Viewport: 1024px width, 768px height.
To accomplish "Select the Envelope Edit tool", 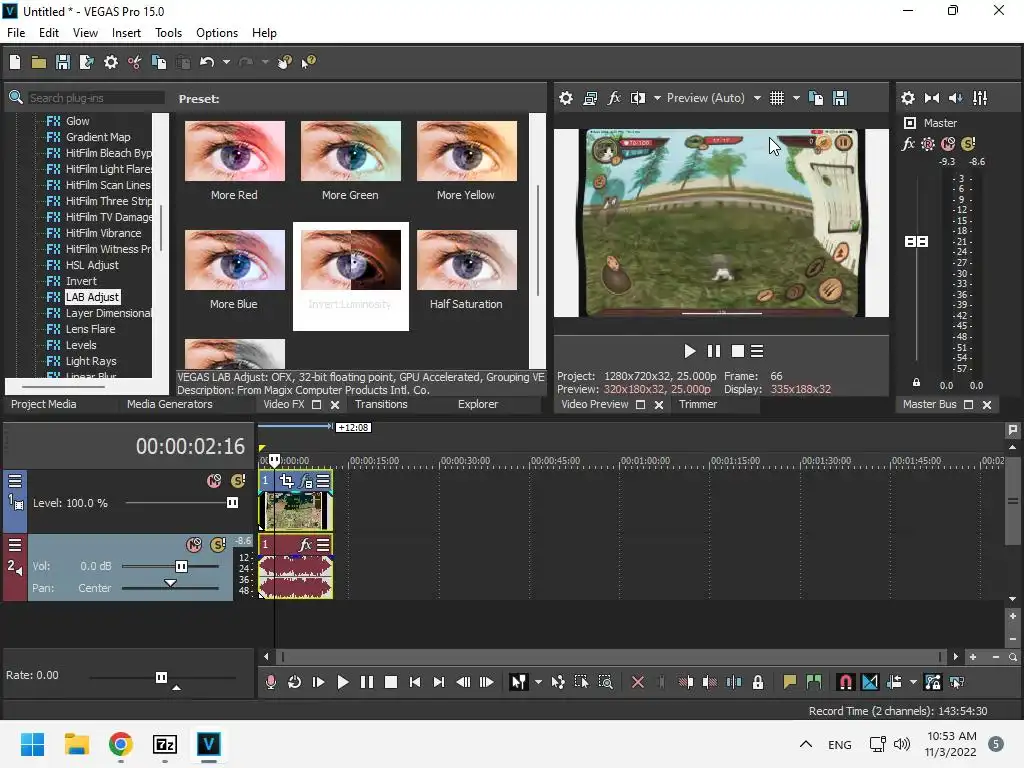I will click(558, 682).
